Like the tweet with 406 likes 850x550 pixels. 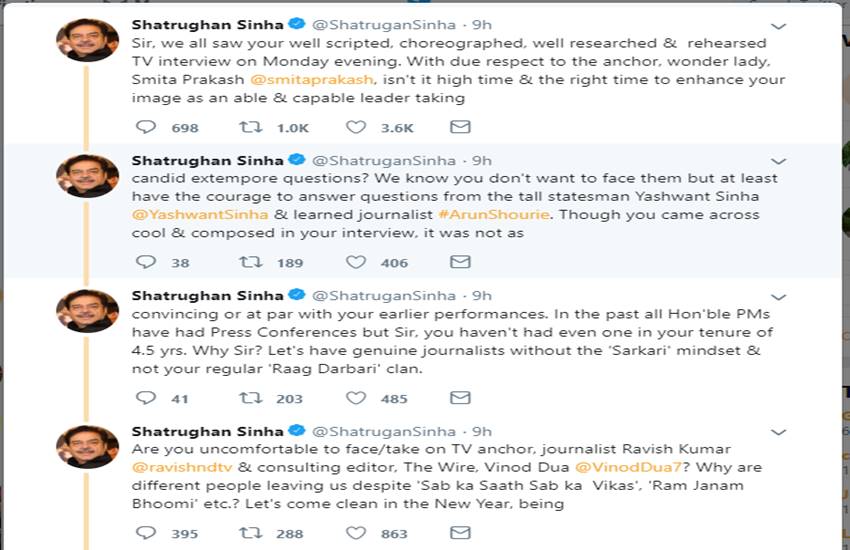356,262
